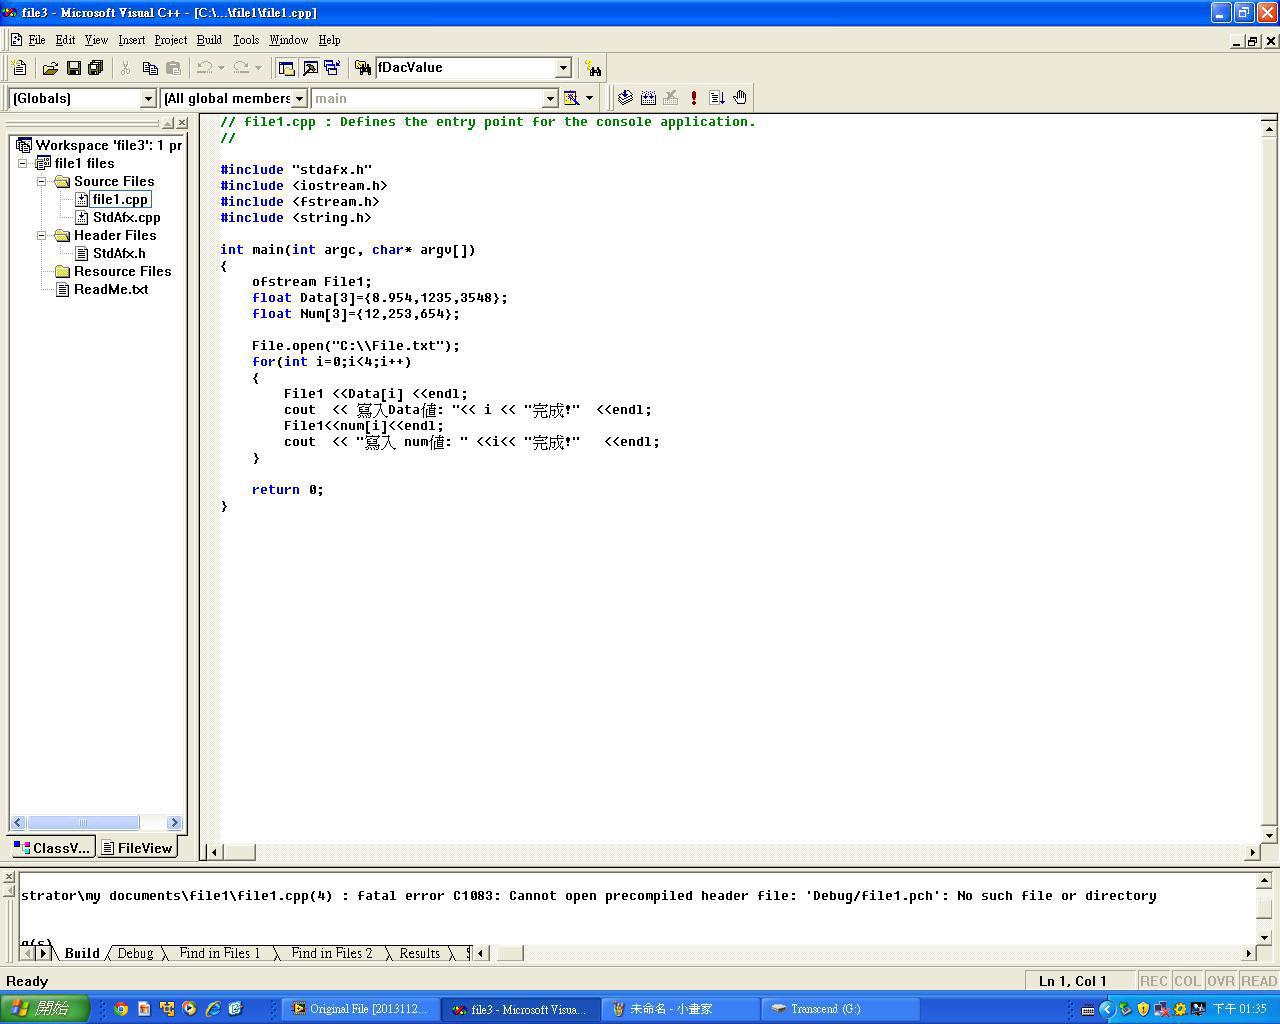The width and height of the screenshot is (1280, 1024).
Task: Click the Build project toolbar icon
Action: 648,98
